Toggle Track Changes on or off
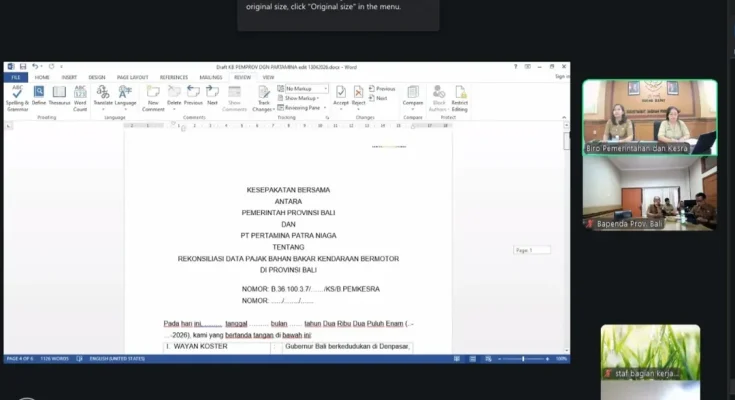The width and height of the screenshot is (735, 400). tap(264, 95)
